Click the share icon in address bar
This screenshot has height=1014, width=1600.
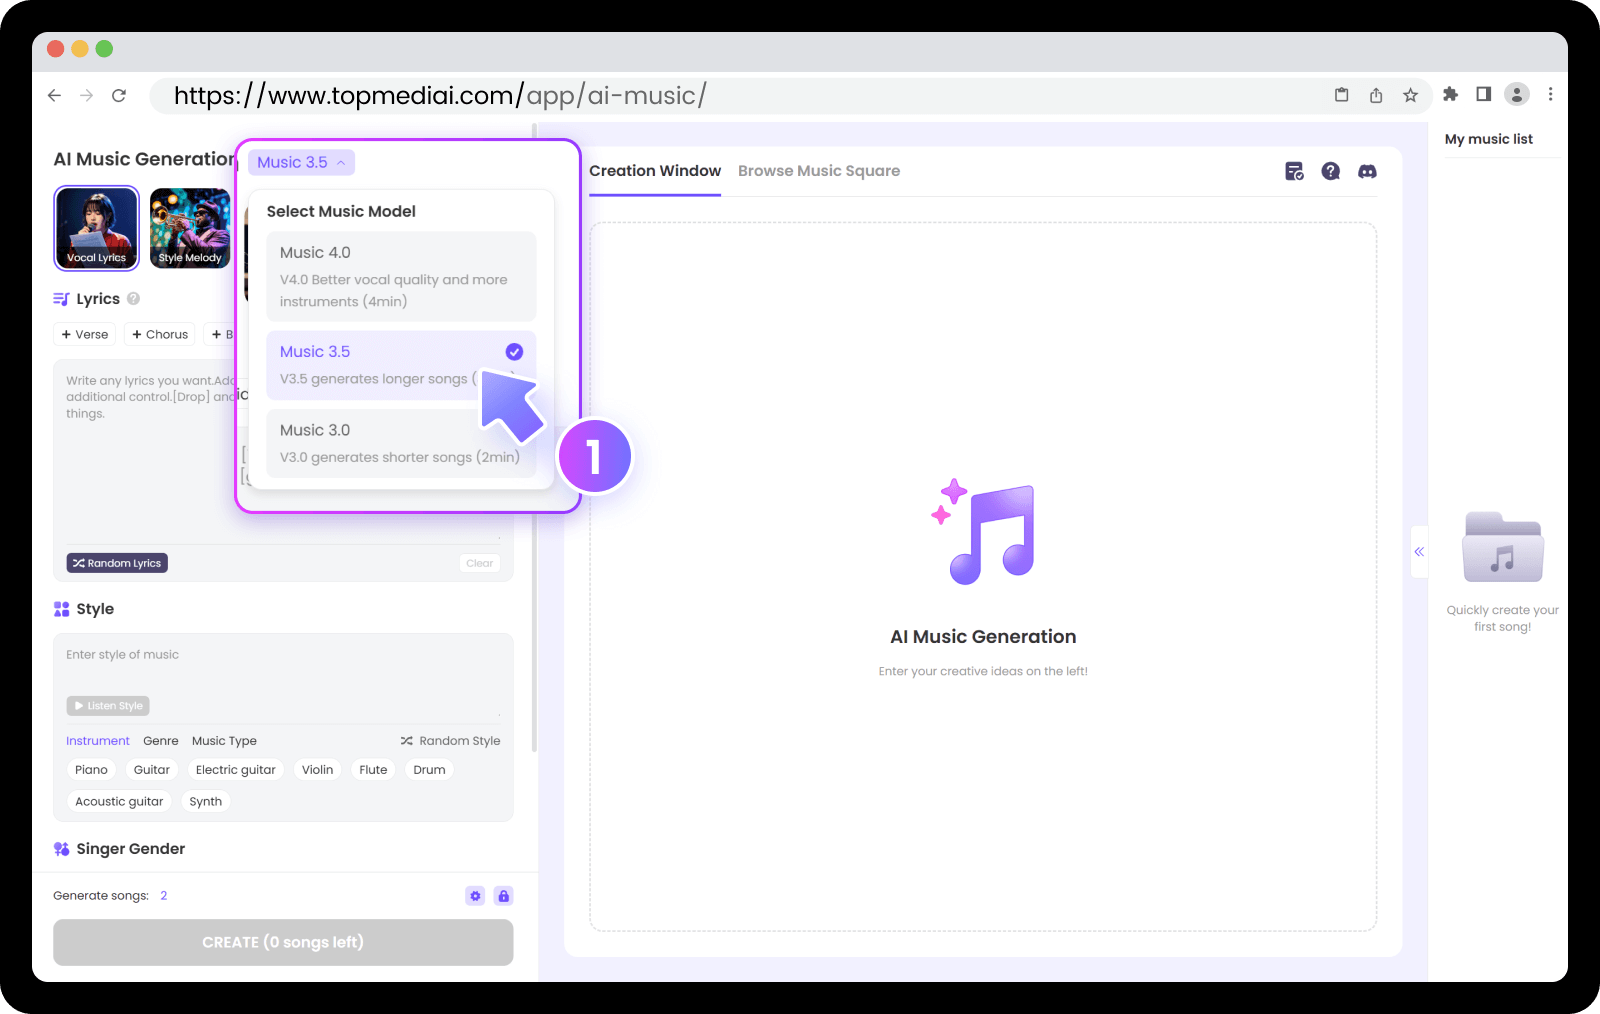pyautogui.click(x=1376, y=95)
